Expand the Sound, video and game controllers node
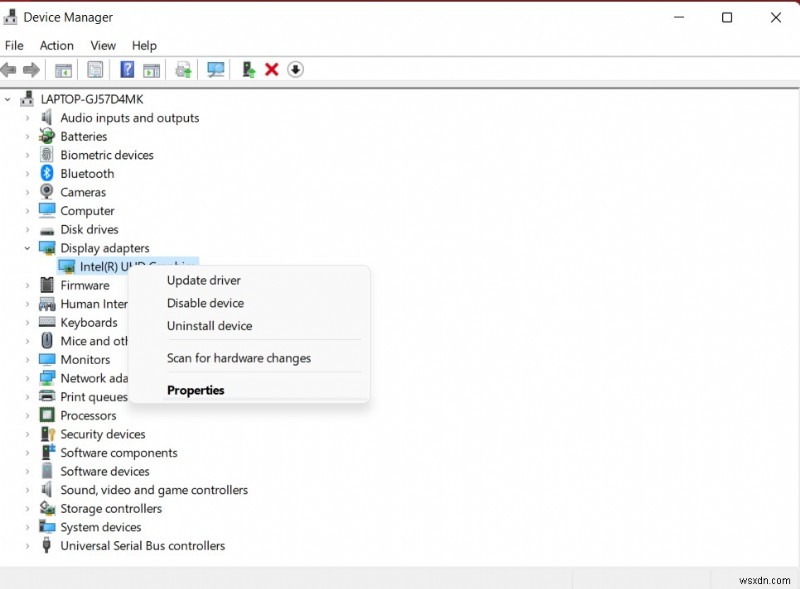Viewport: 800px width, 589px height. [25, 490]
